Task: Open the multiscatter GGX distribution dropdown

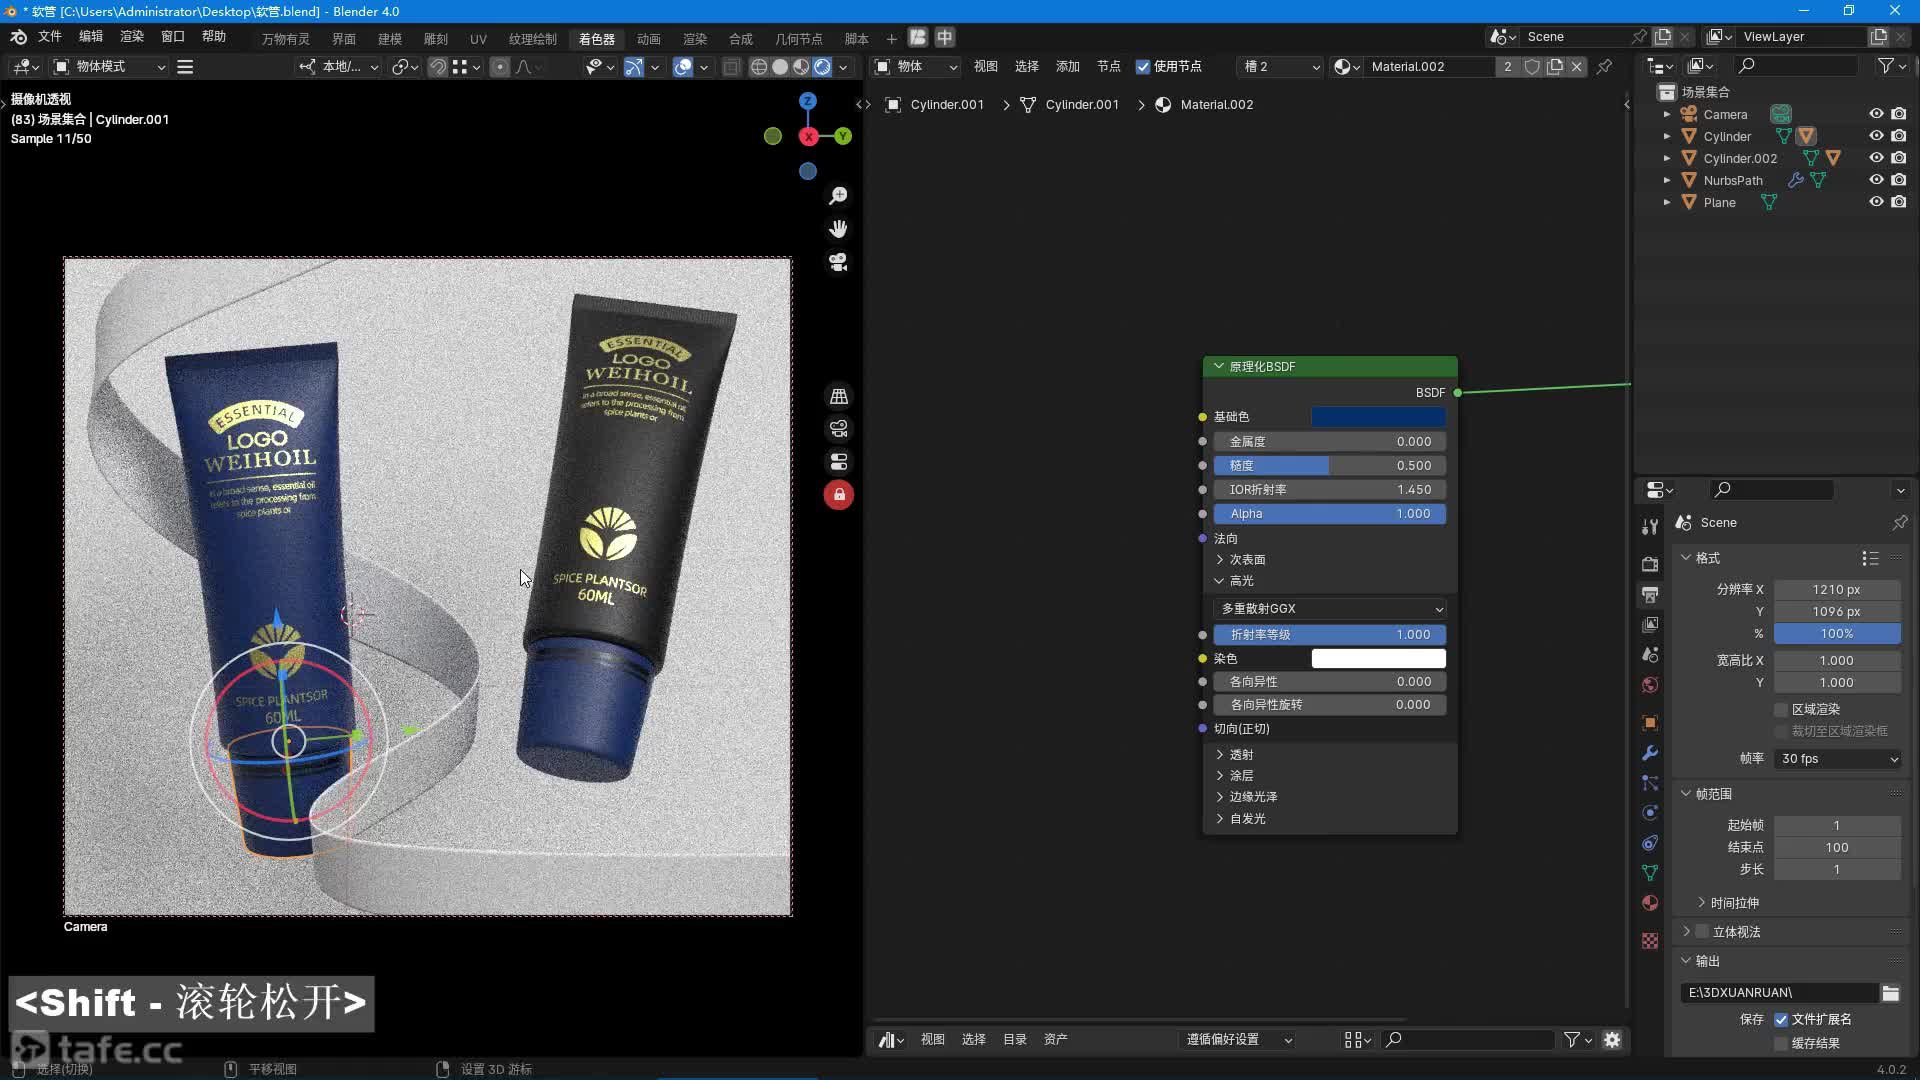Action: [x=1330, y=609]
